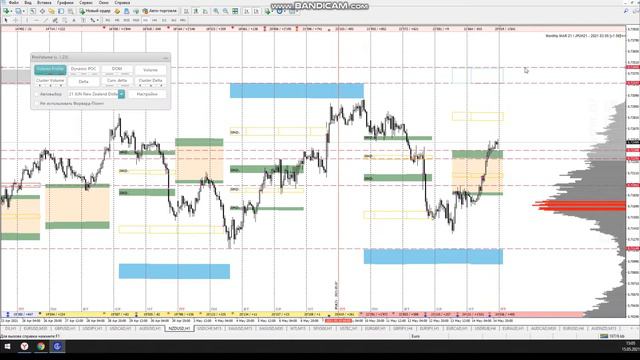The height and width of the screenshot is (360, 640).
Task: Open the Navigator panel icon
Action: [x=51, y=11]
